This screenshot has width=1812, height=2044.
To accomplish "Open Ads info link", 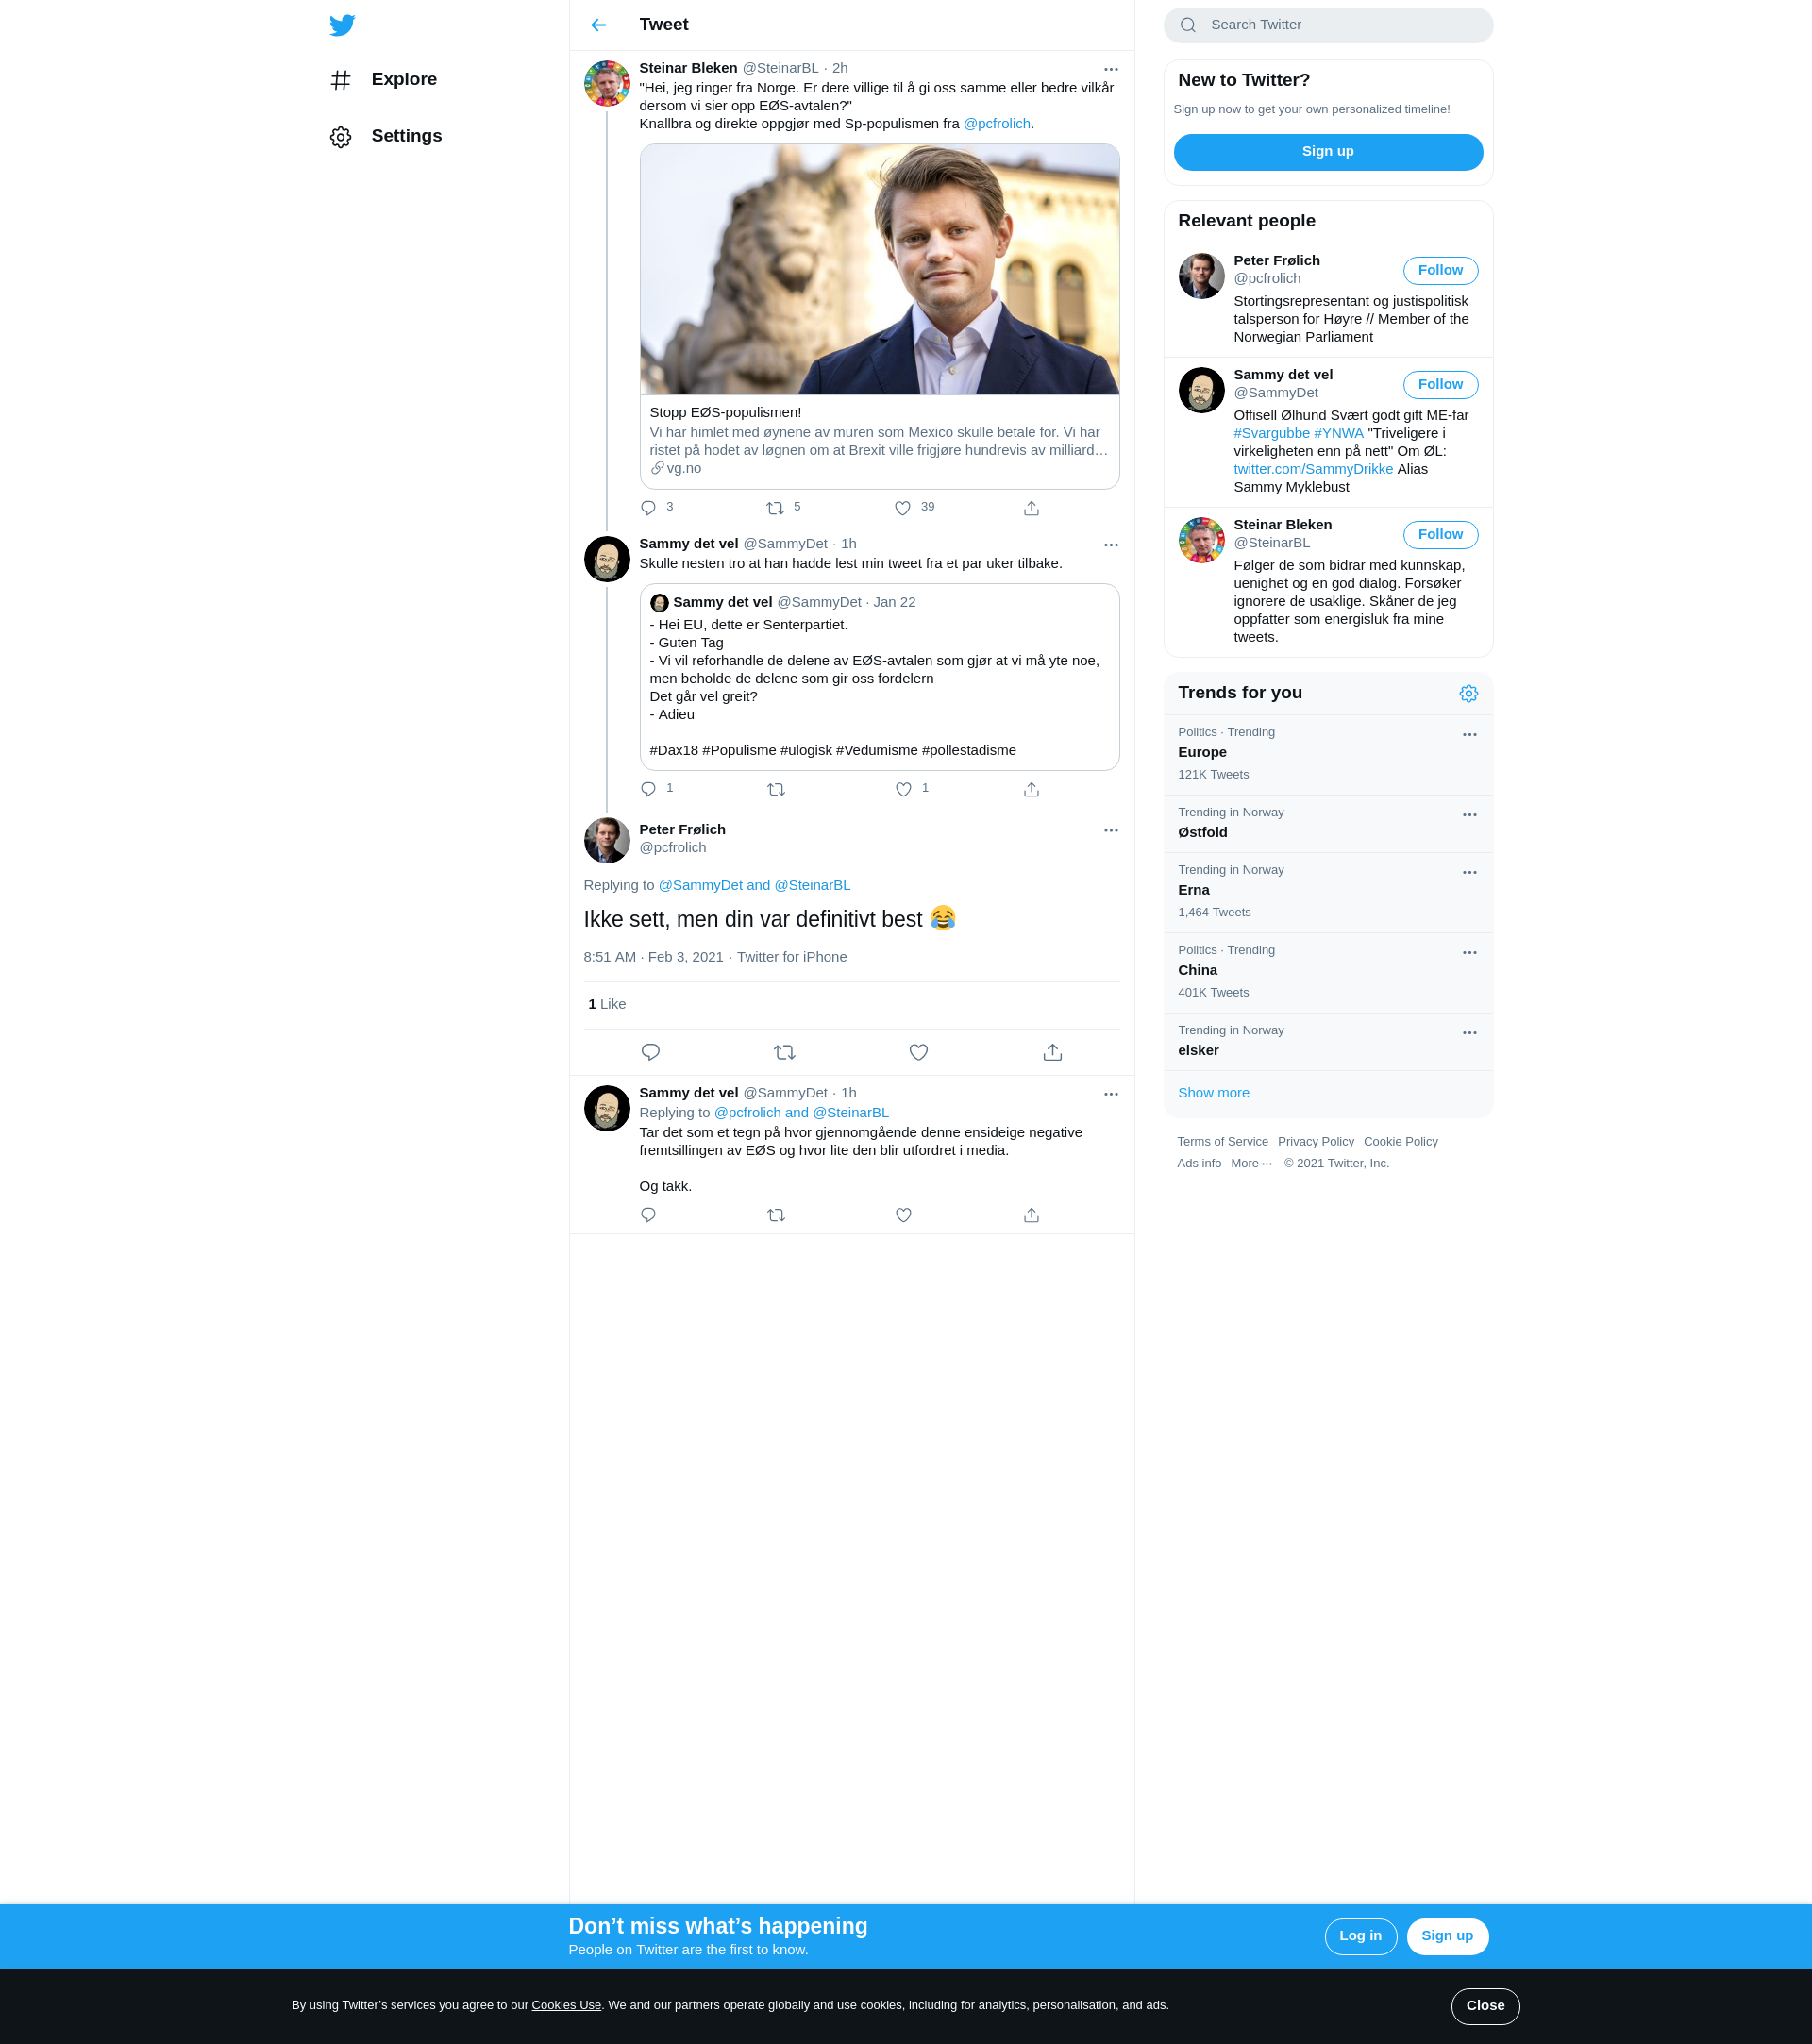I will coord(1199,1164).
